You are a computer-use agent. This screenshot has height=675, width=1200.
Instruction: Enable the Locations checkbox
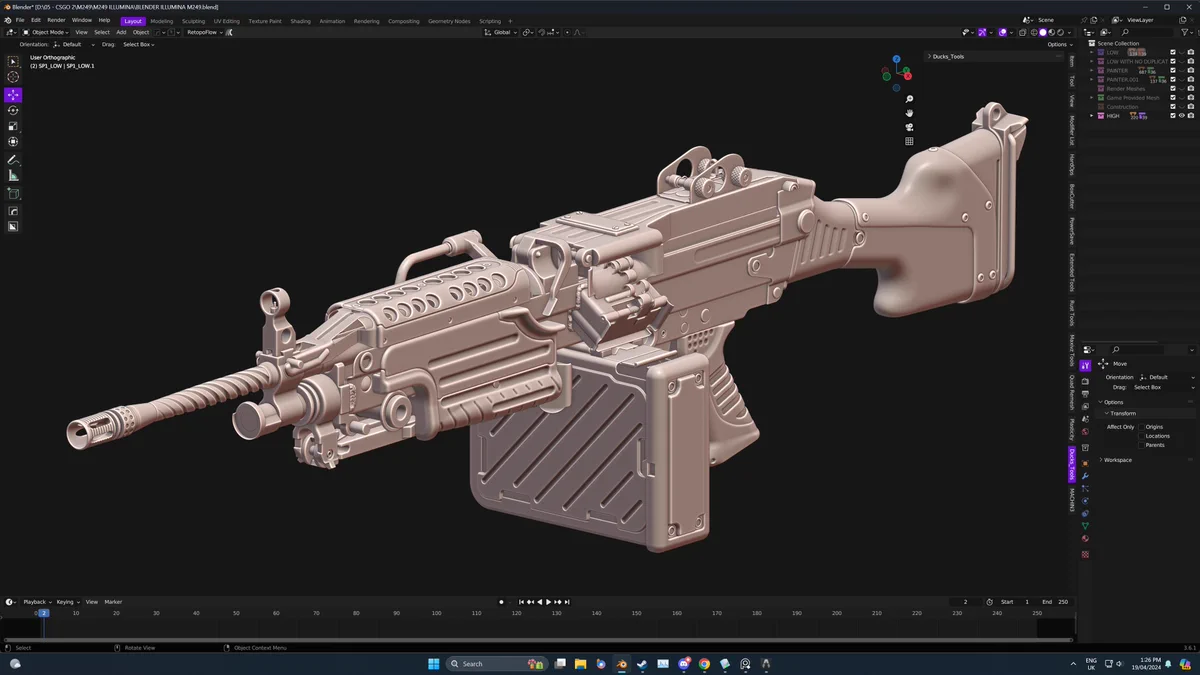(x=1142, y=436)
